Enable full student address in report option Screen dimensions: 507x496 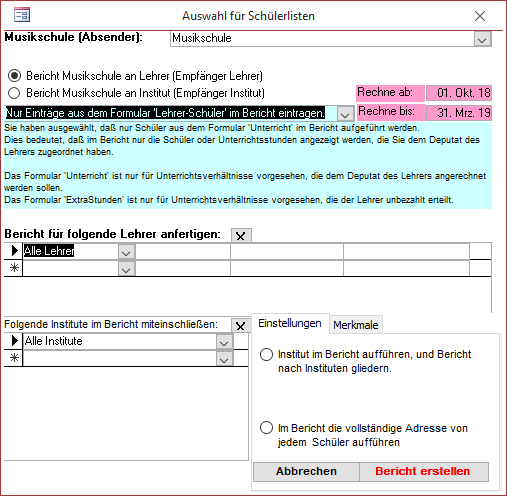266,428
